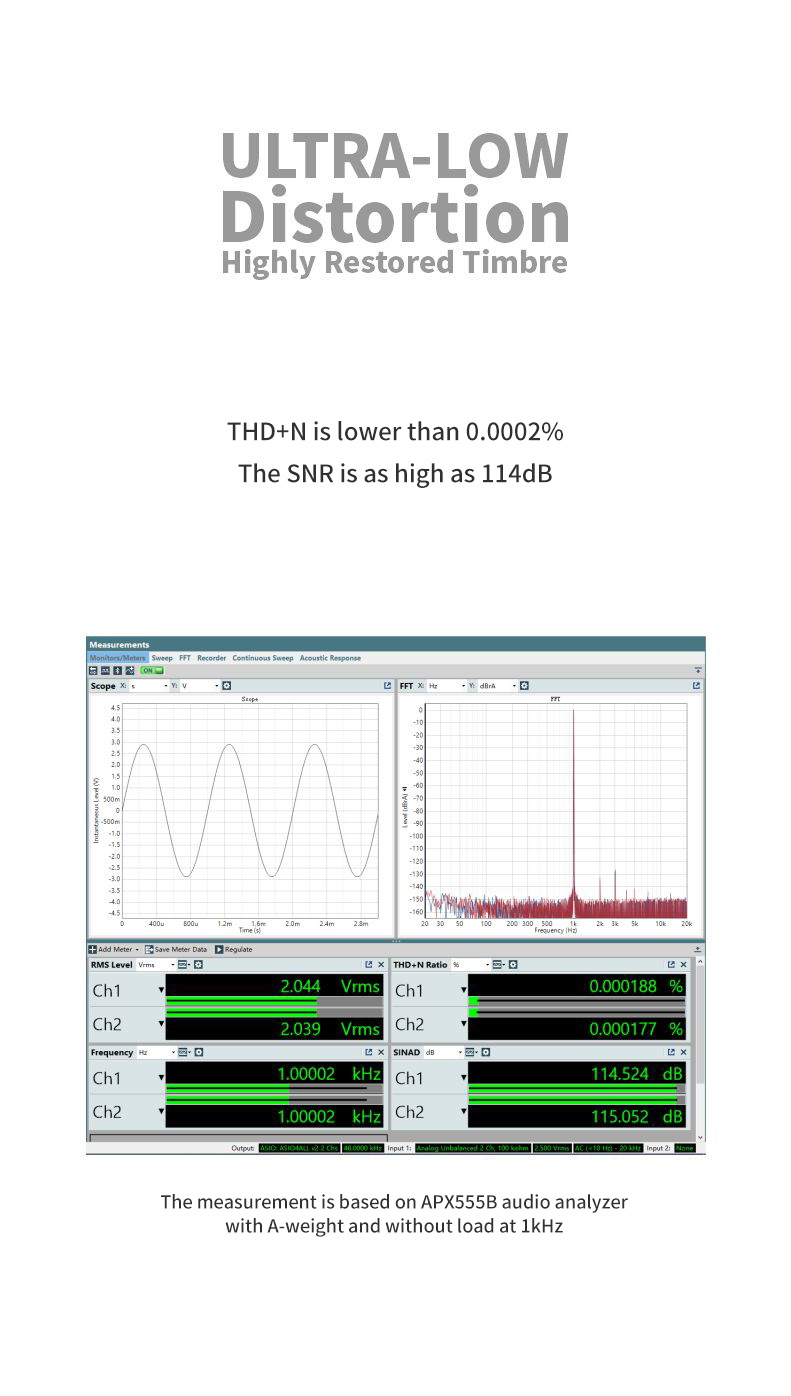Open RMS Level meter settings gear
Screen dimensions: 791x1396
click(x=198, y=965)
